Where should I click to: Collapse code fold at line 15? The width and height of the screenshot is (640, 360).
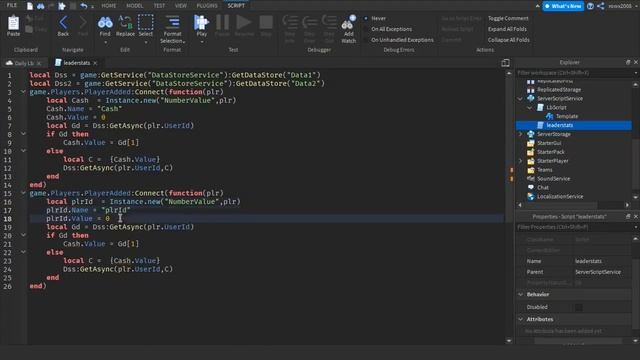click(x=23, y=193)
